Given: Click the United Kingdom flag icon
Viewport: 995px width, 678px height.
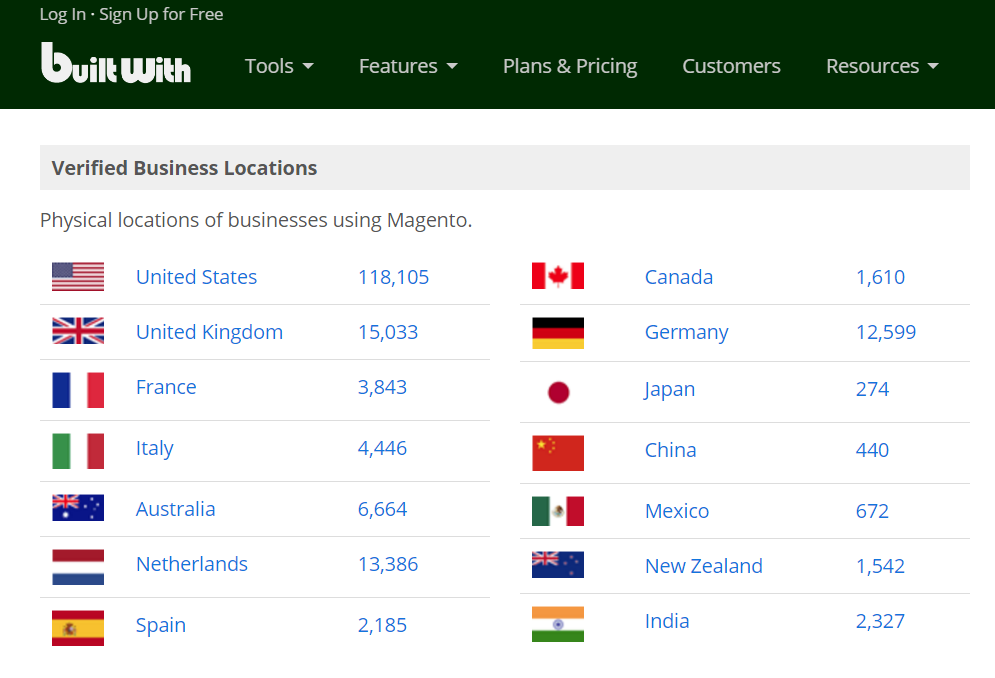Looking at the screenshot, I should coord(78,331).
